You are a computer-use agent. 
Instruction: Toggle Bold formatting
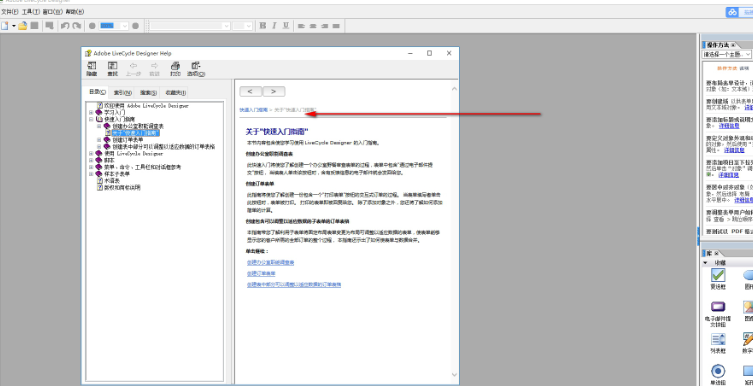point(263,26)
